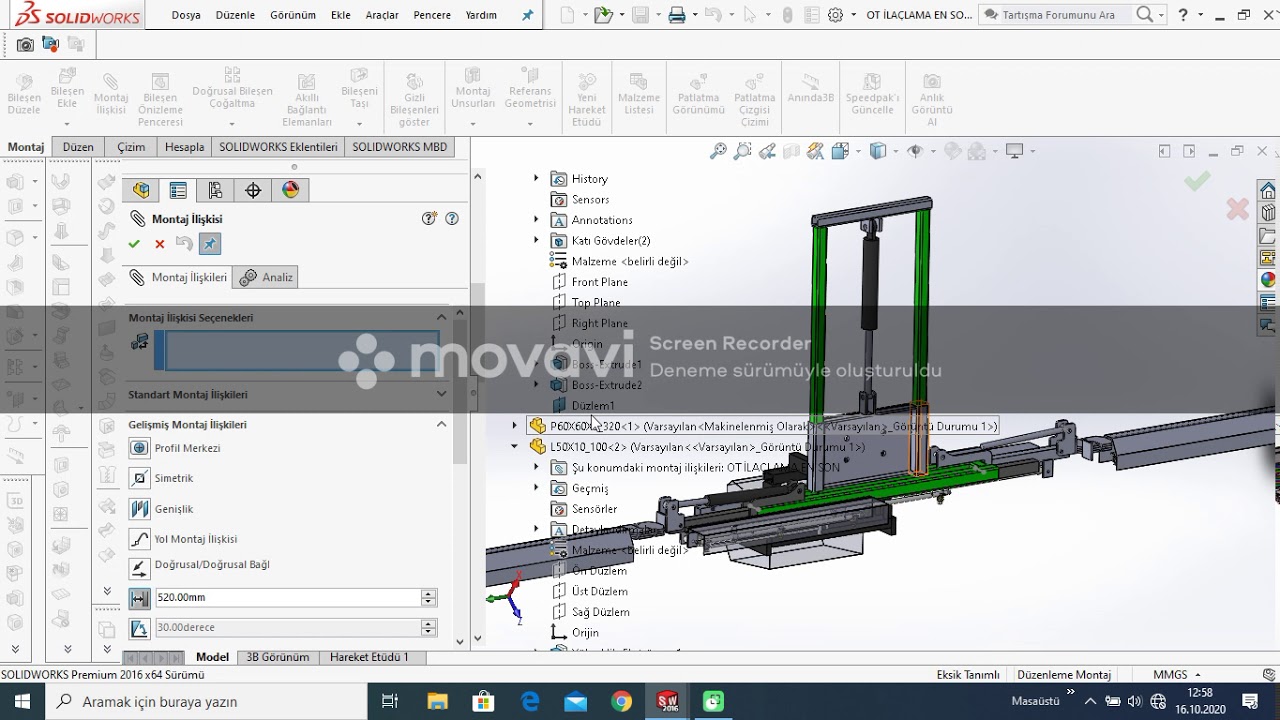
Task: Expand the History tree node
Action: pyautogui.click(x=536, y=178)
